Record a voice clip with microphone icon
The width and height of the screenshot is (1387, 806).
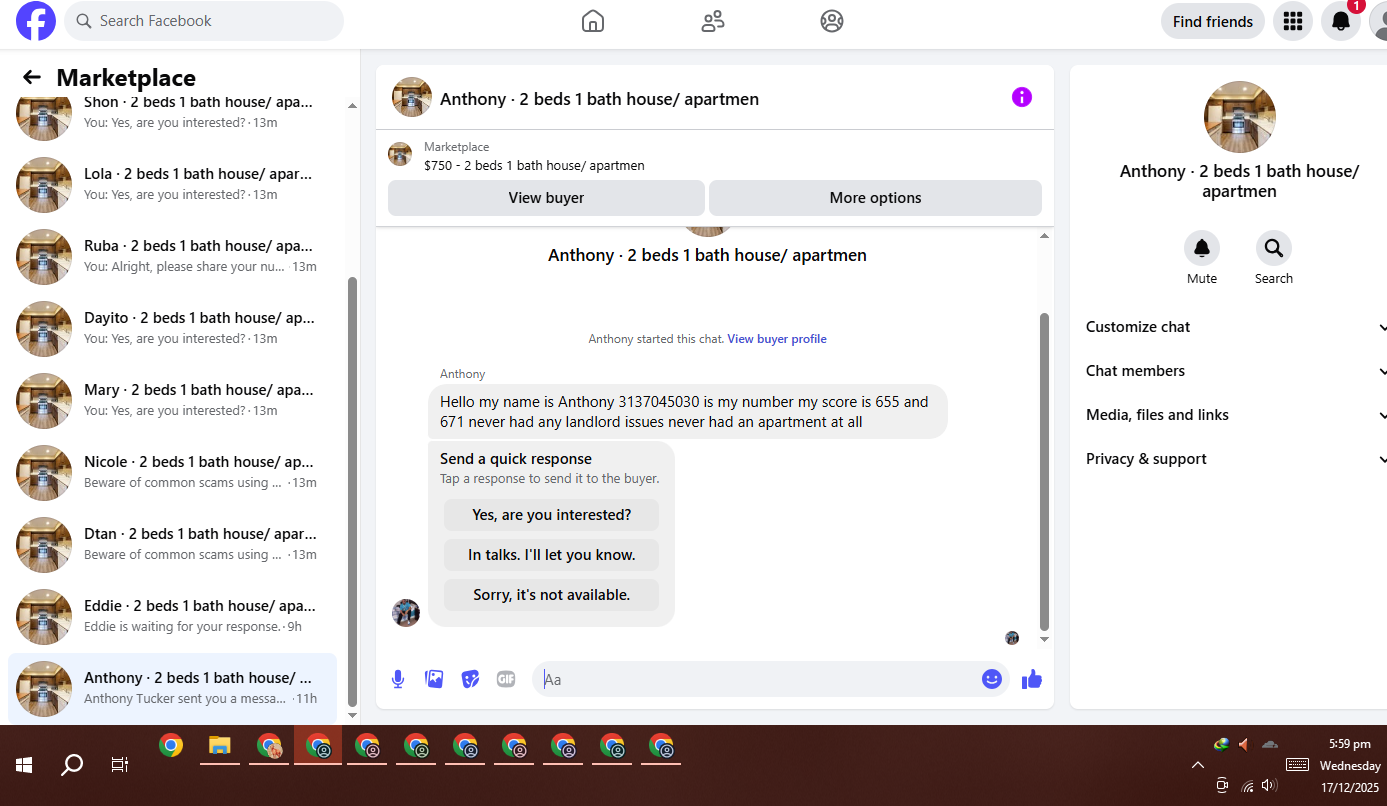tap(398, 679)
